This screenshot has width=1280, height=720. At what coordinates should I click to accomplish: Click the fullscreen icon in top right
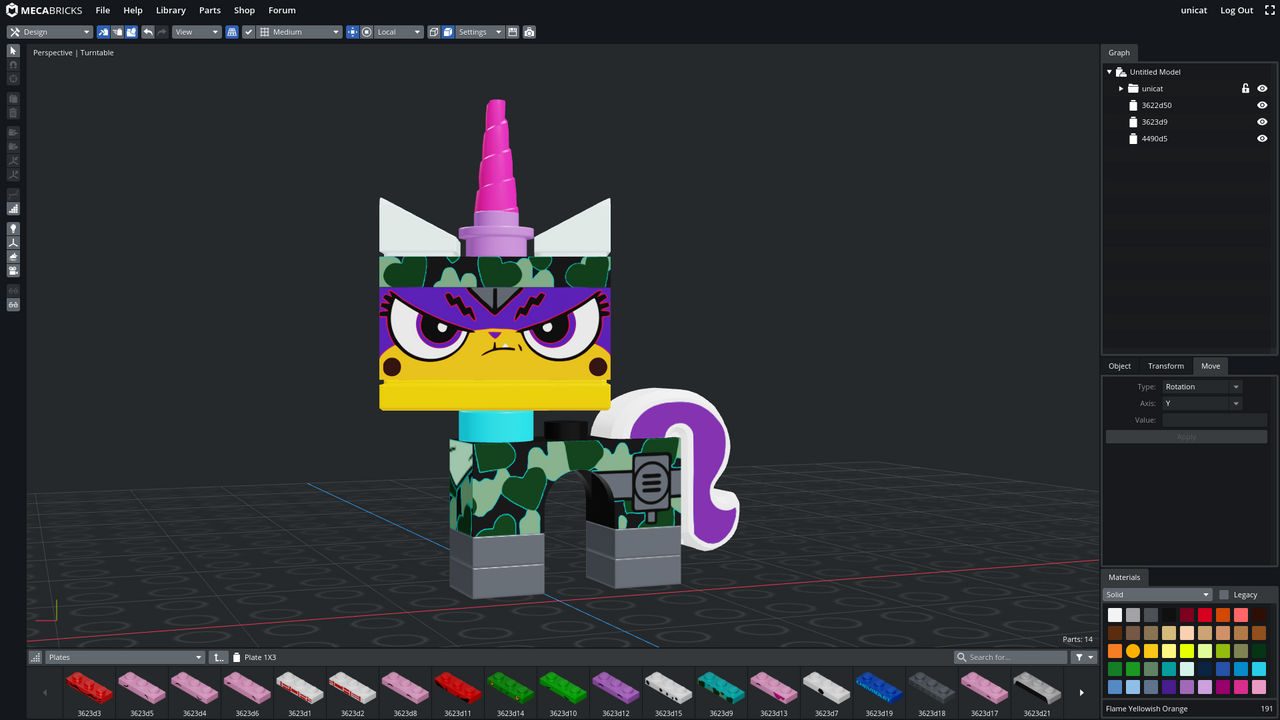tap(1270, 10)
